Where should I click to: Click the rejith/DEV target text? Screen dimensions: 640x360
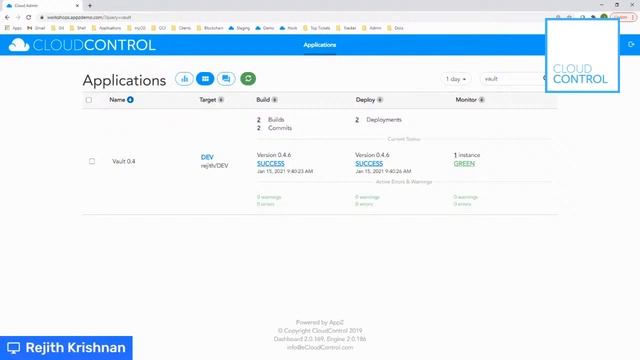click(x=214, y=166)
